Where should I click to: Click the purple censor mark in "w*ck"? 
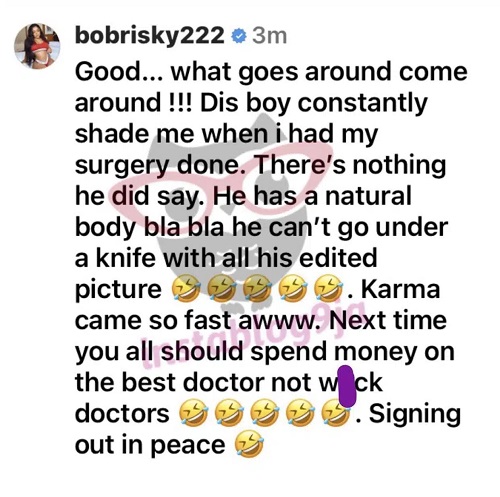[x=347, y=386]
